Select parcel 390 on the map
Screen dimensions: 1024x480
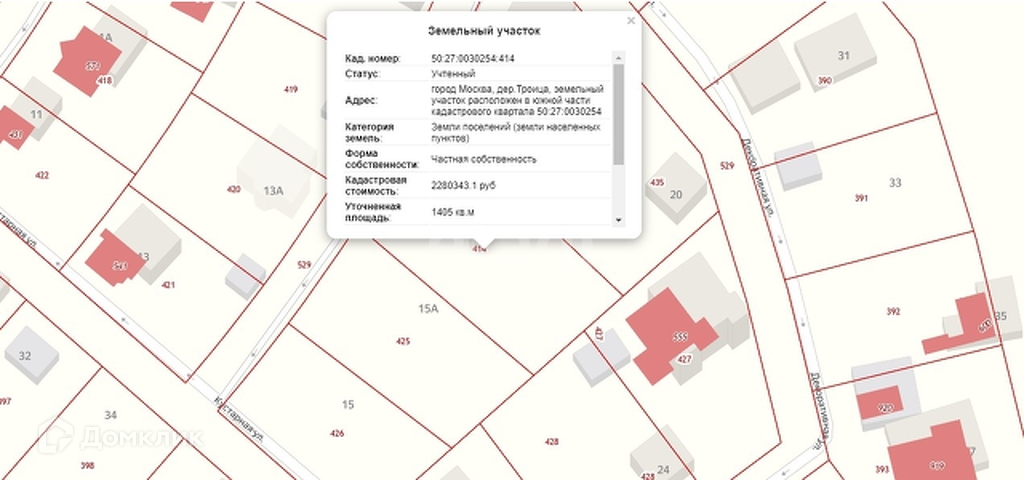[x=825, y=81]
